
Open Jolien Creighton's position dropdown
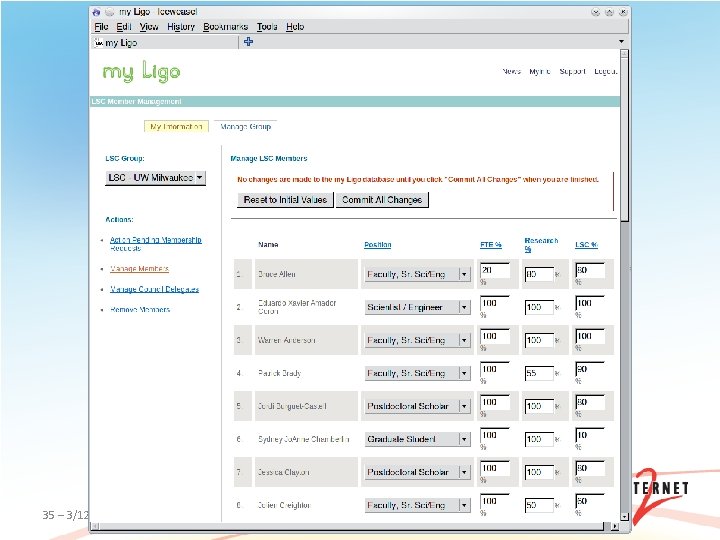tap(418, 505)
